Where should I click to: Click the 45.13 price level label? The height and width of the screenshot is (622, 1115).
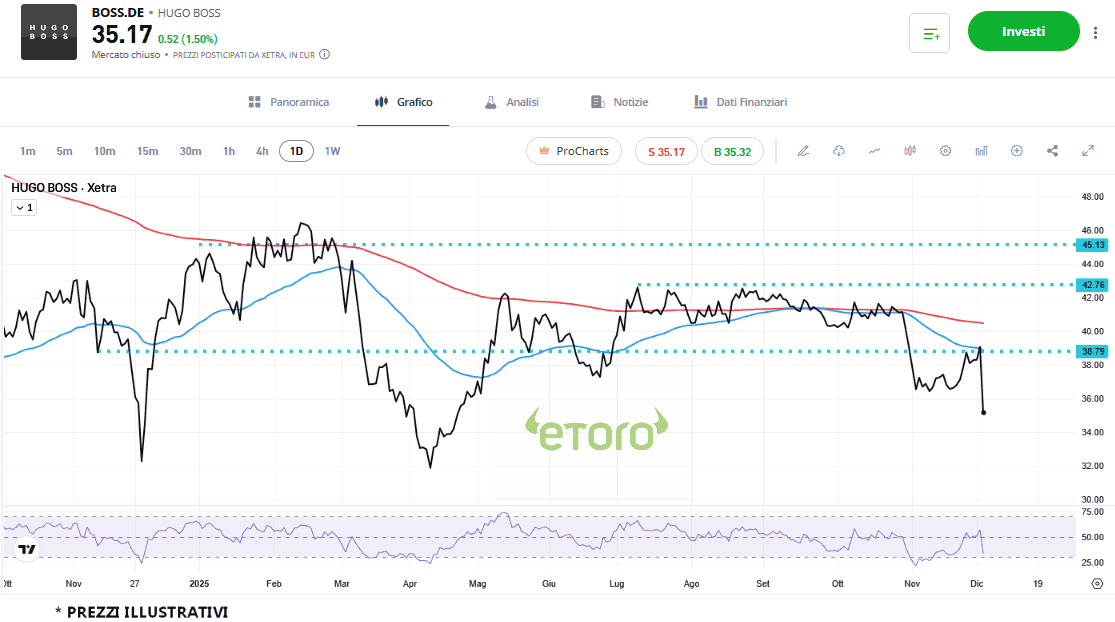tap(1092, 245)
